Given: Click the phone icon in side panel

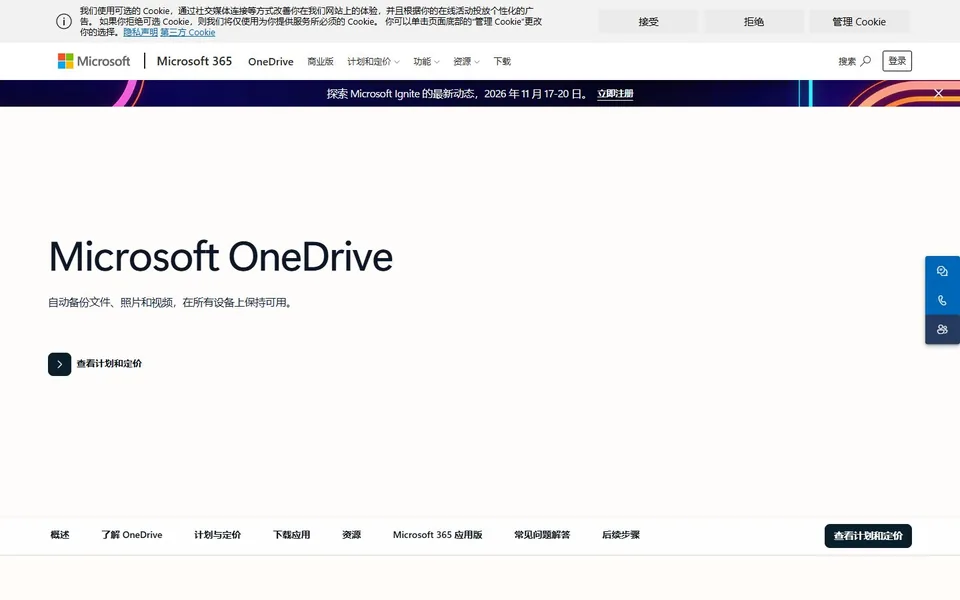Looking at the screenshot, I should 942,300.
